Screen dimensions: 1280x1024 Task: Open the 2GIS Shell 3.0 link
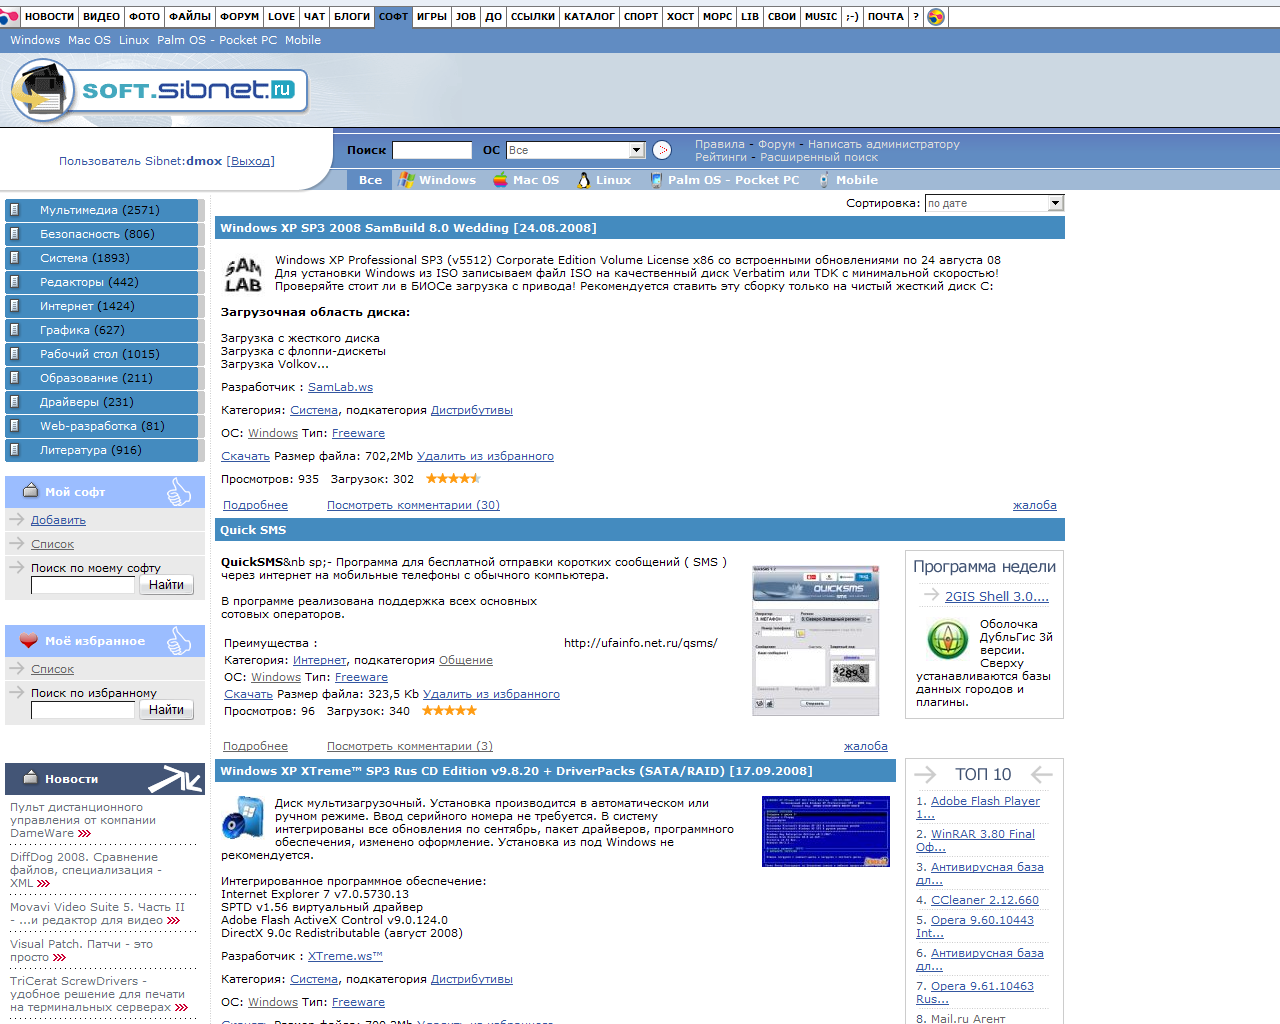(x=997, y=596)
